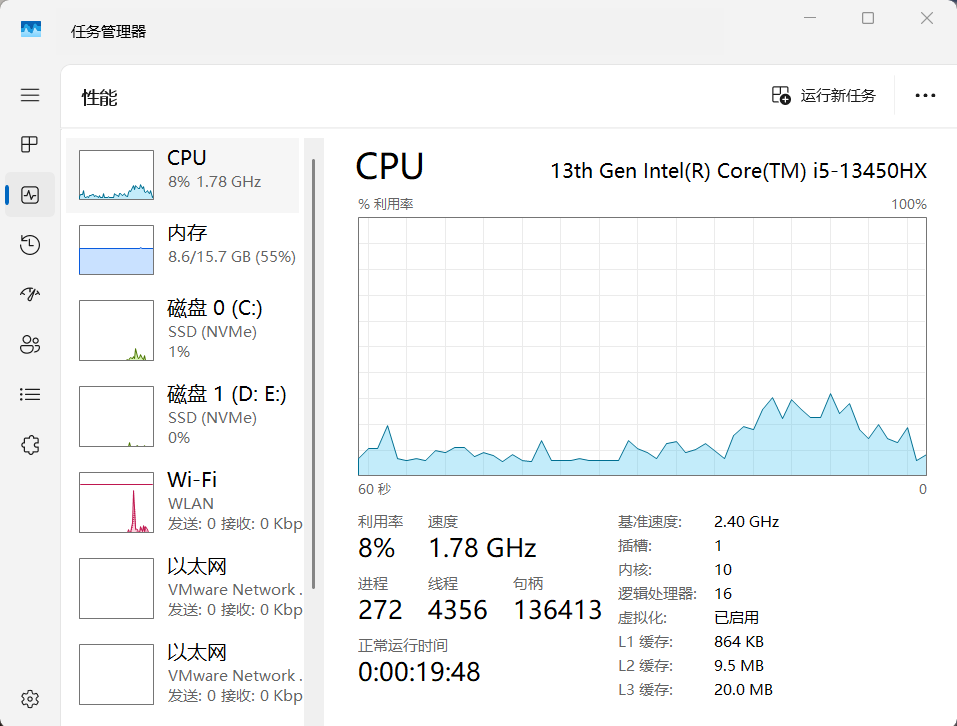Viewport: 957px width, 726px height.
Task: Select the Wi-Fi WLAN entry
Action: (182, 502)
